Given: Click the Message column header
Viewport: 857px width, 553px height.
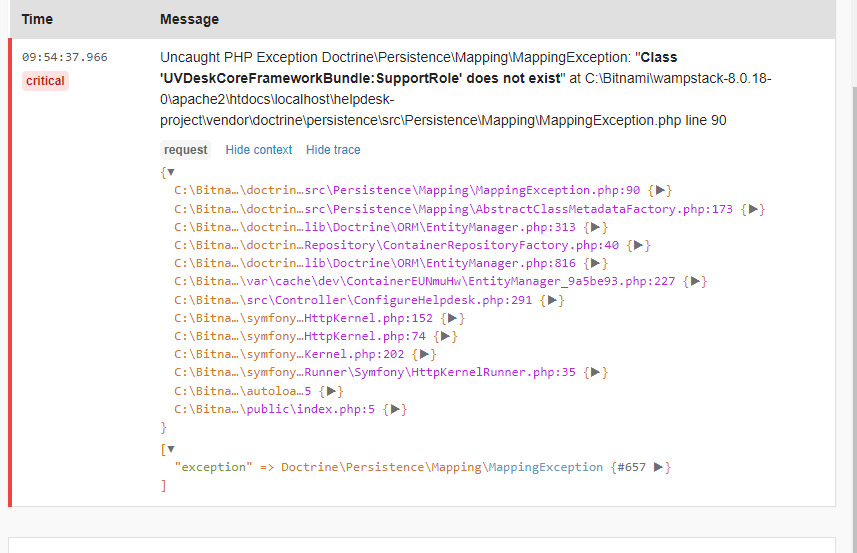Looking at the screenshot, I should [x=189, y=19].
